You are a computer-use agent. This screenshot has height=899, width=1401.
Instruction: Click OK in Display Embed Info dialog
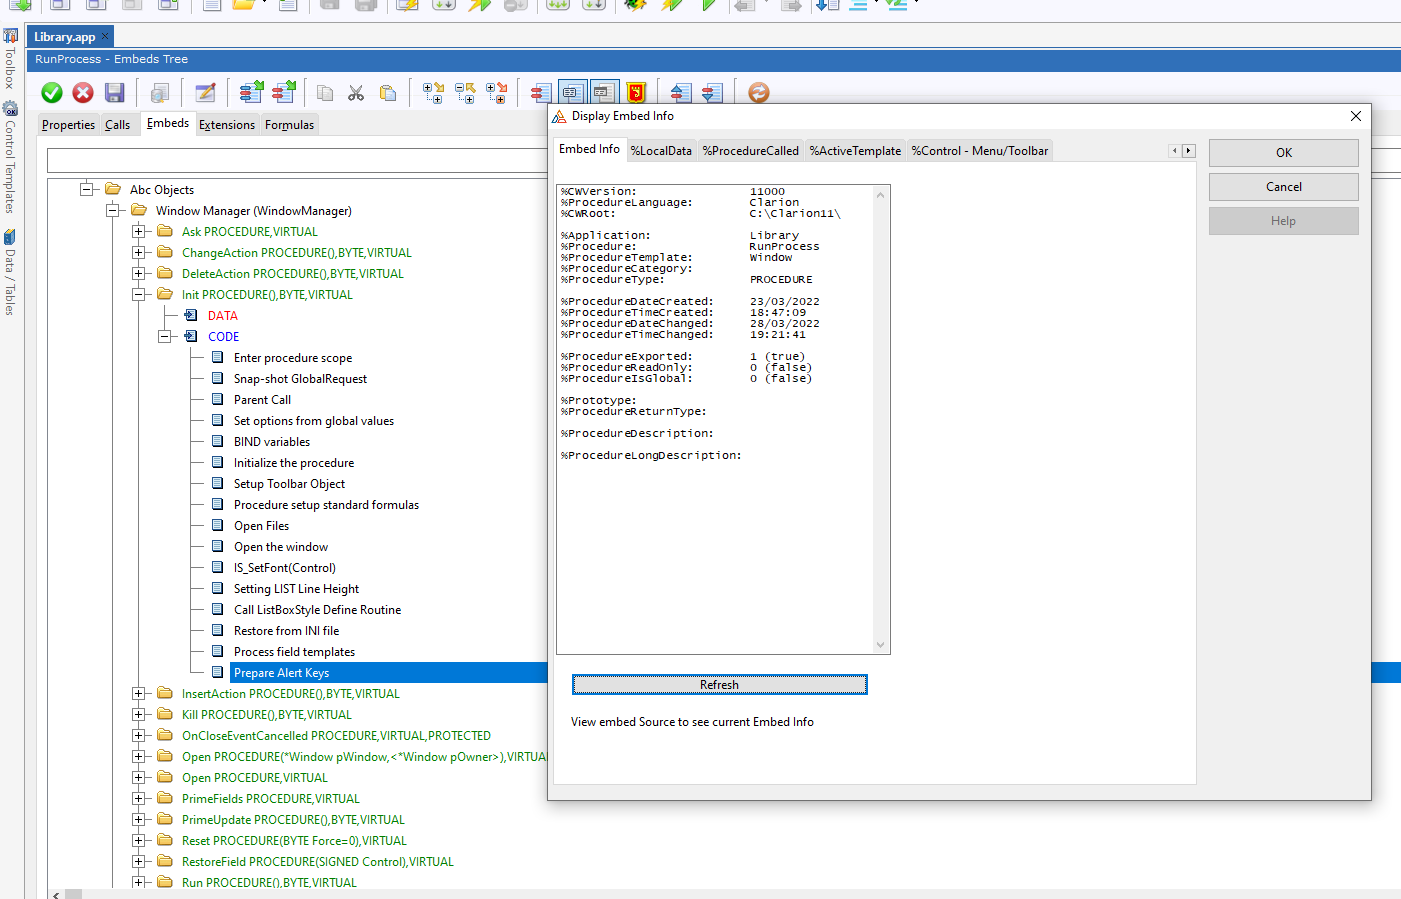click(x=1283, y=153)
